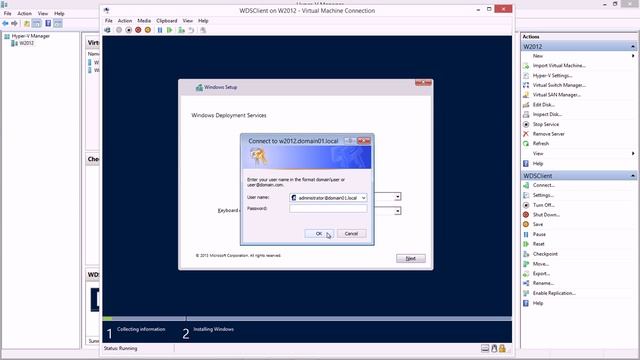Click the Revert icon in VM toolbar
This screenshot has width=640, height=360.
(191, 30)
